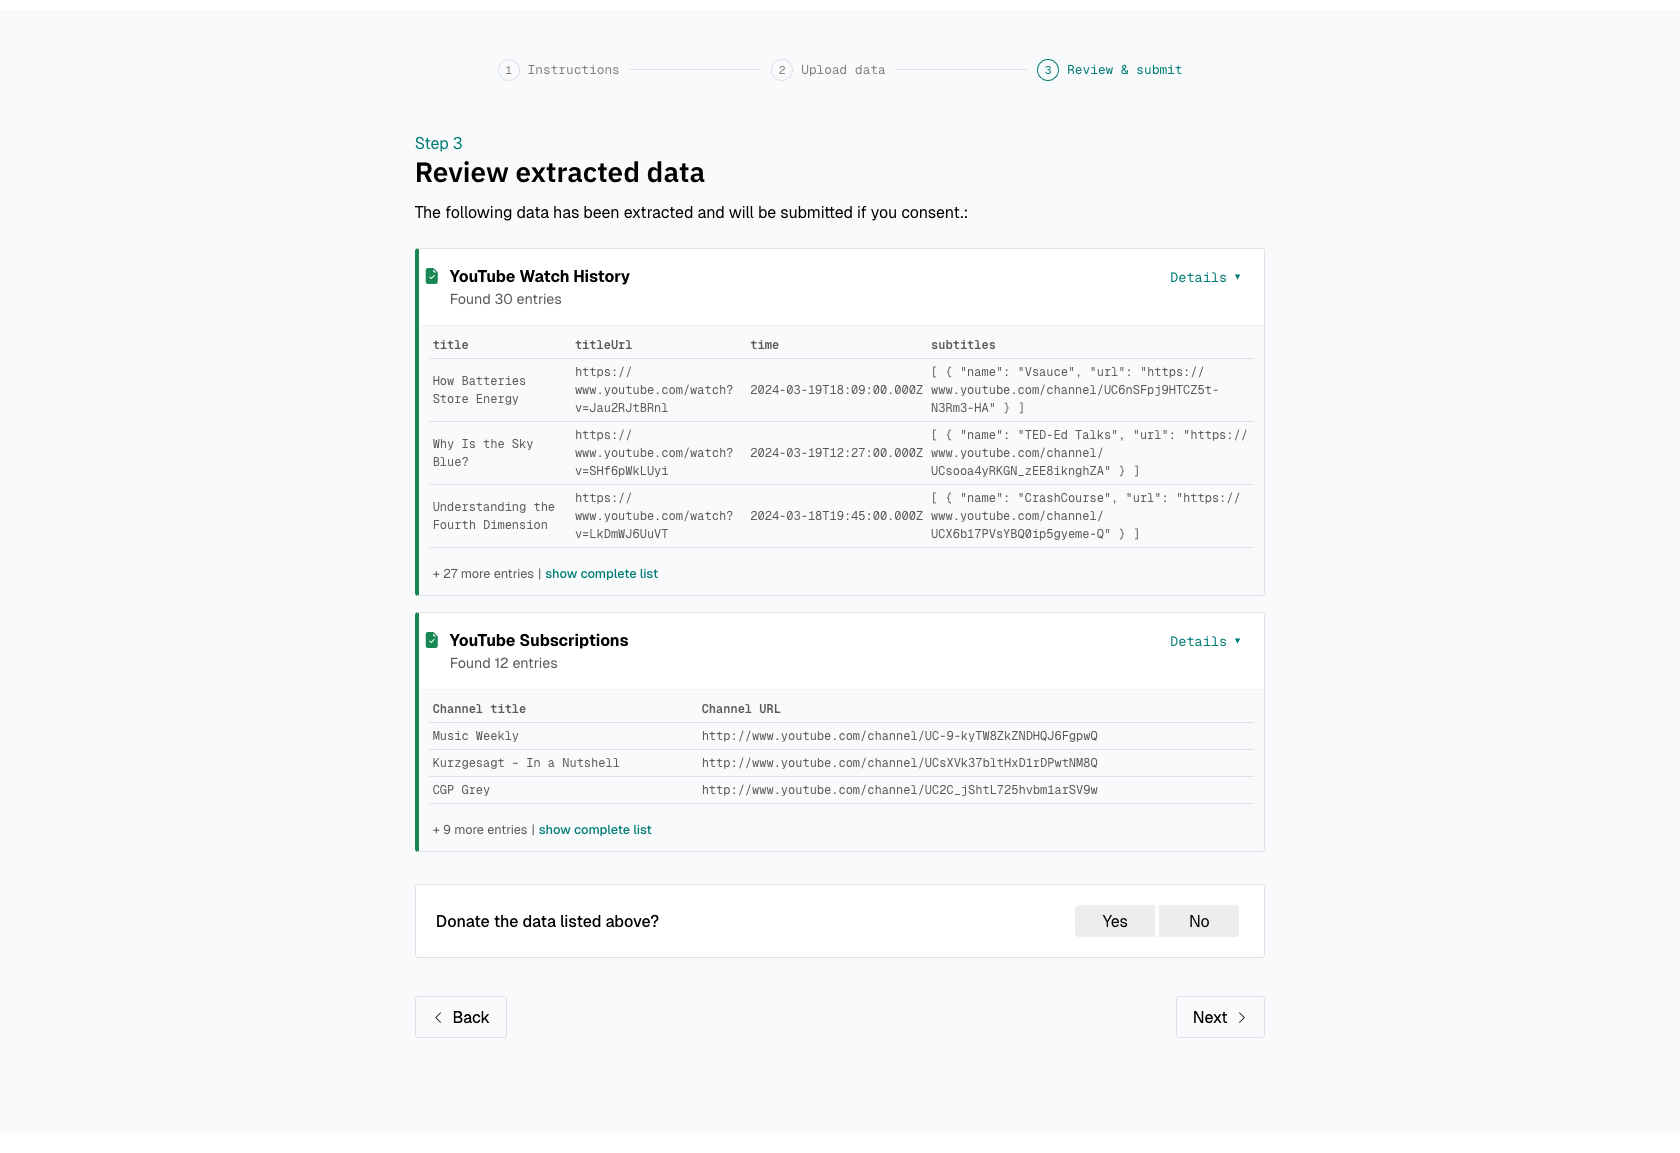Click the Back button's left chevron icon
The height and width of the screenshot is (1153, 1680).
click(x=438, y=1017)
